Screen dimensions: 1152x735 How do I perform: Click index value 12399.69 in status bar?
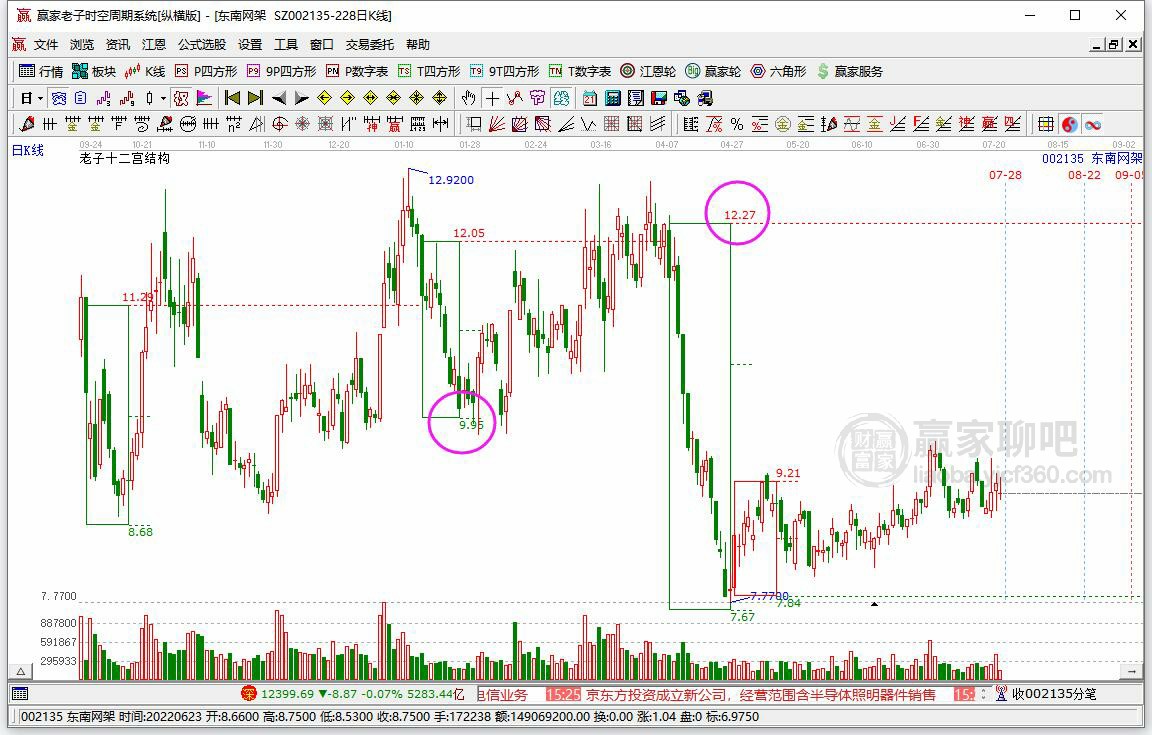[x=287, y=694]
